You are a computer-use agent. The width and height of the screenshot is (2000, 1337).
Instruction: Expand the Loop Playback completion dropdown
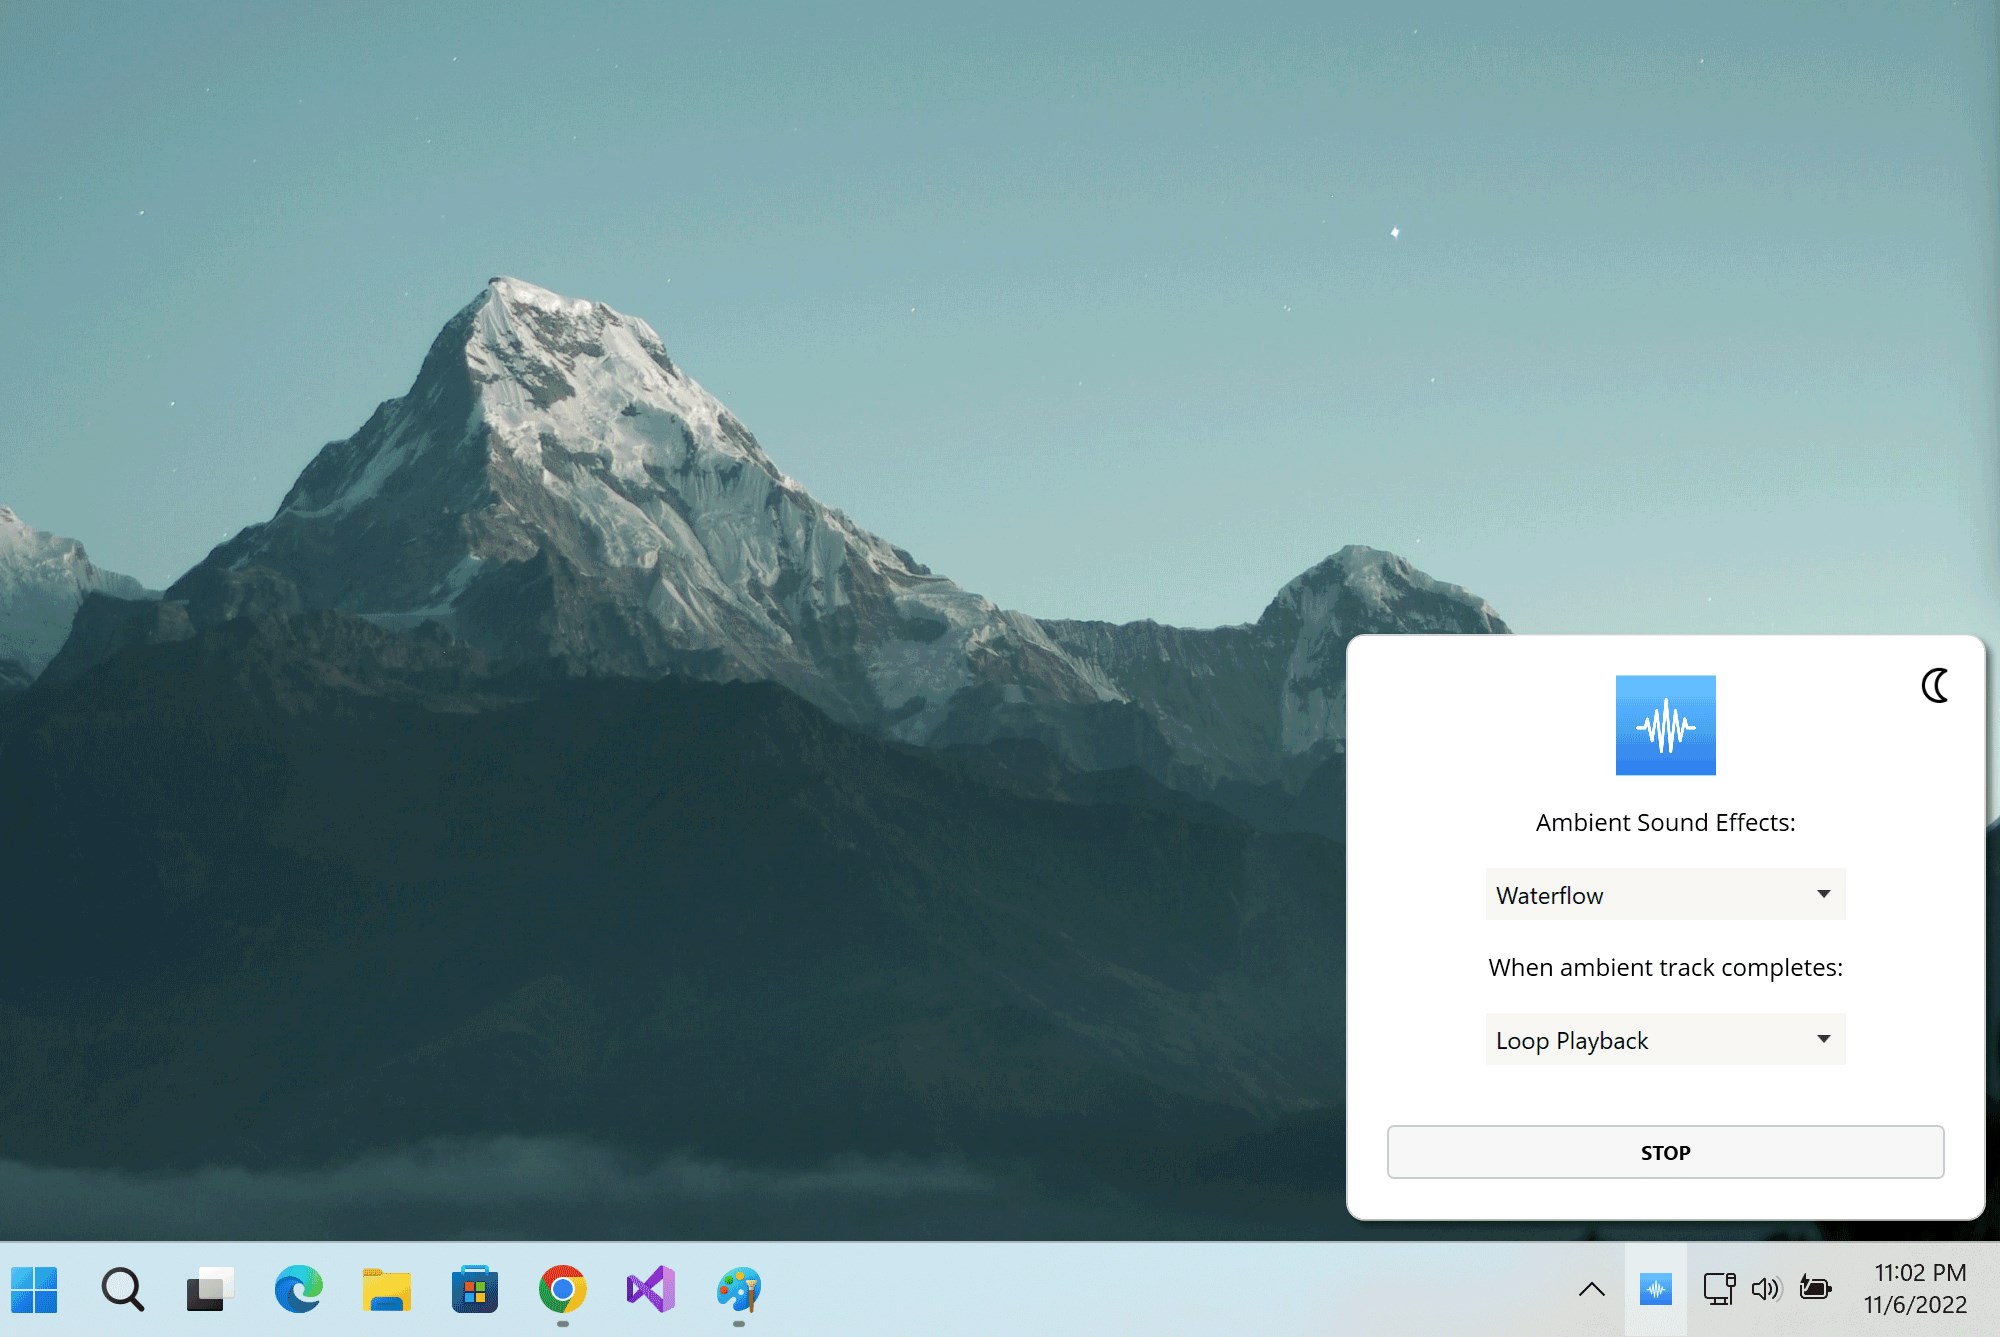tap(1665, 1040)
